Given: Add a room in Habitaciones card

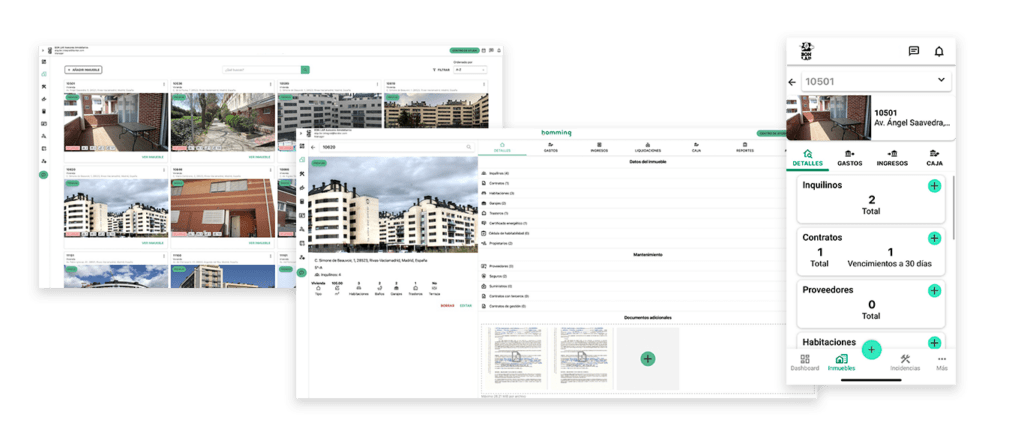Looking at the screenshot, I should tap(935, 342).
